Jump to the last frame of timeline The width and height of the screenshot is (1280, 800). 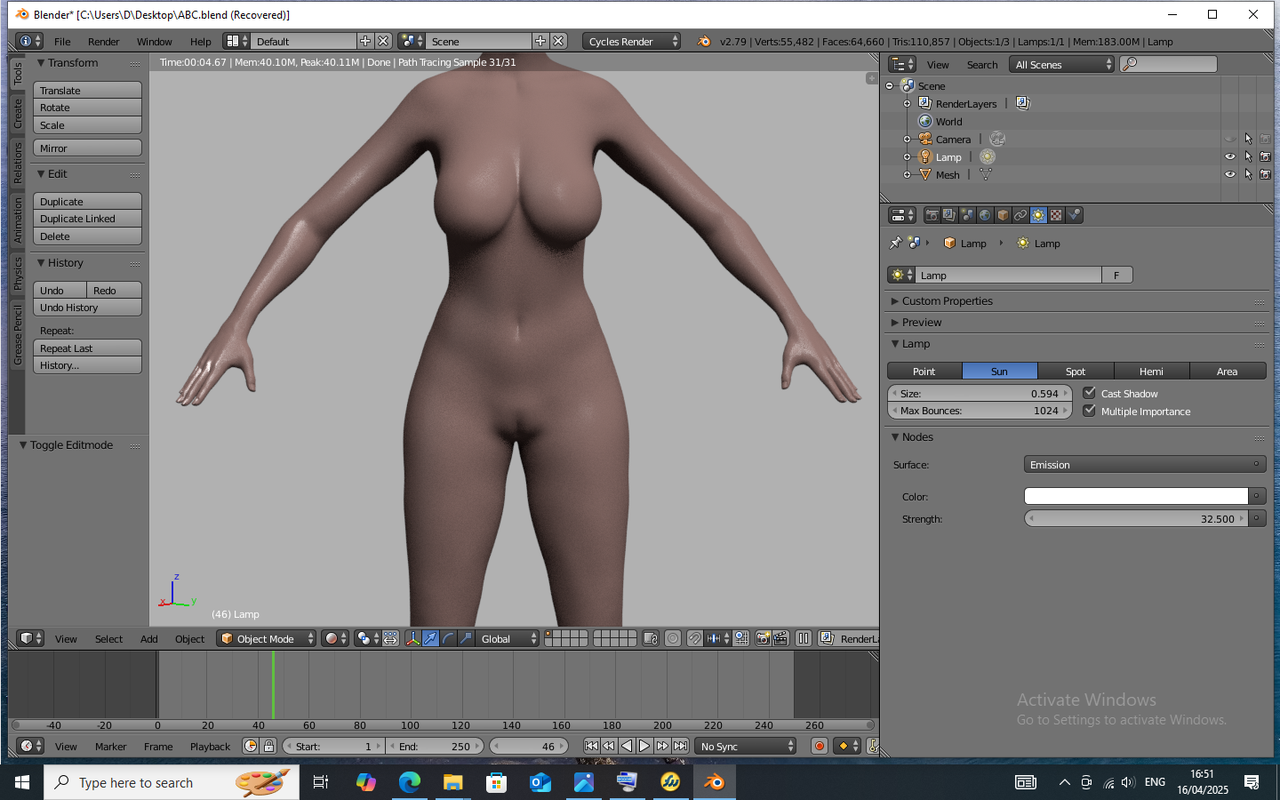coord(681,746)
